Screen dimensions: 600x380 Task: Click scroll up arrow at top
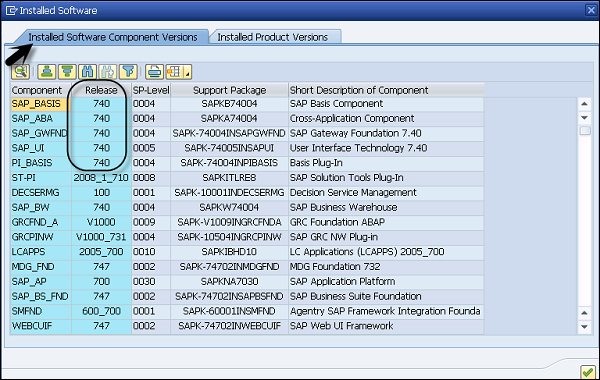tap(584, 104)
